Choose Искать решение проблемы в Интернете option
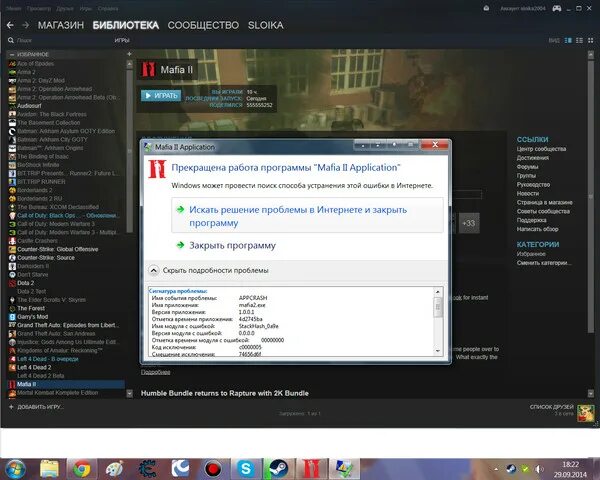600x480 pixels. [308, 216]
